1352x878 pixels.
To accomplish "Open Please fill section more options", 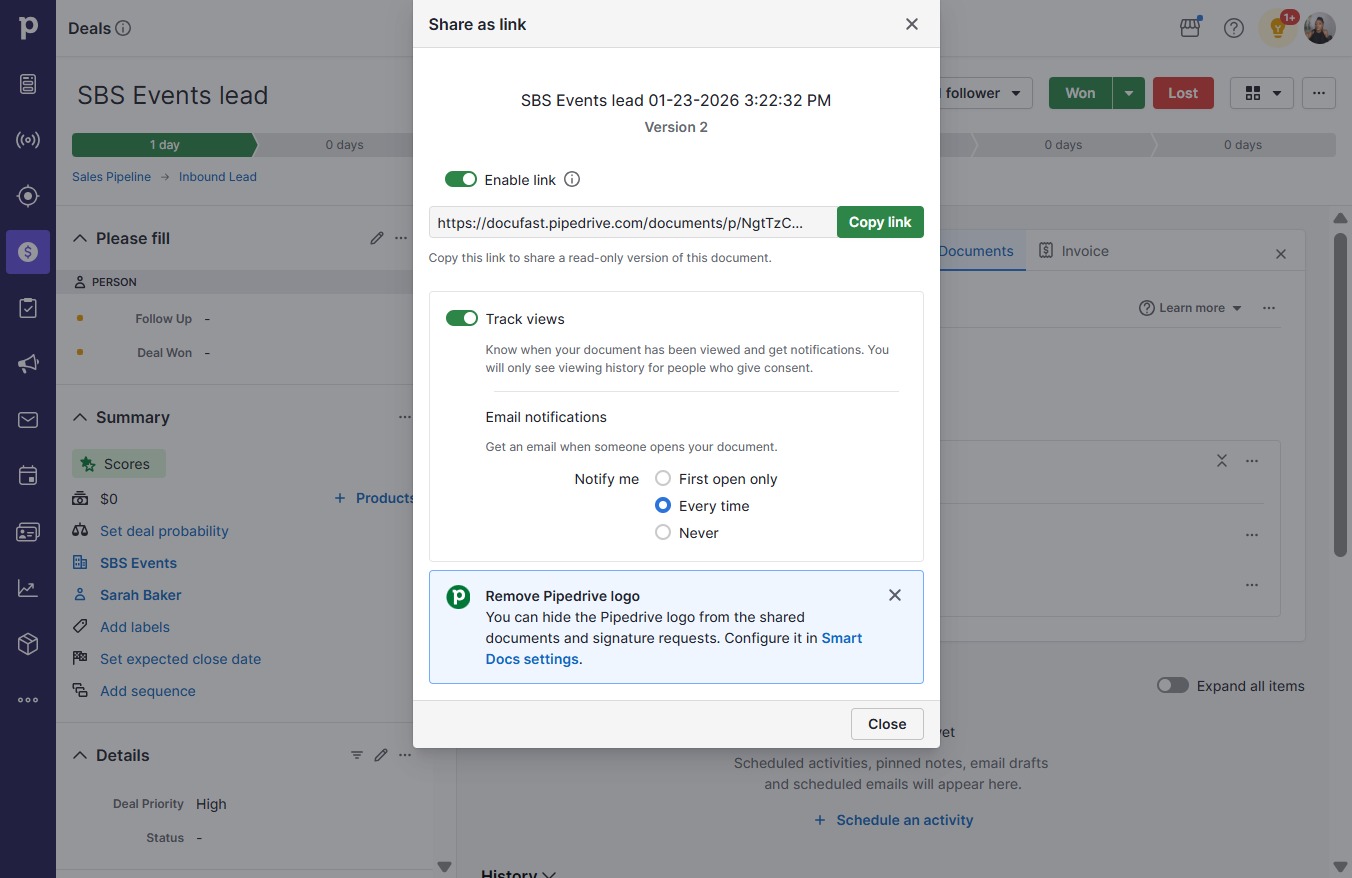I will coord(401,238).
